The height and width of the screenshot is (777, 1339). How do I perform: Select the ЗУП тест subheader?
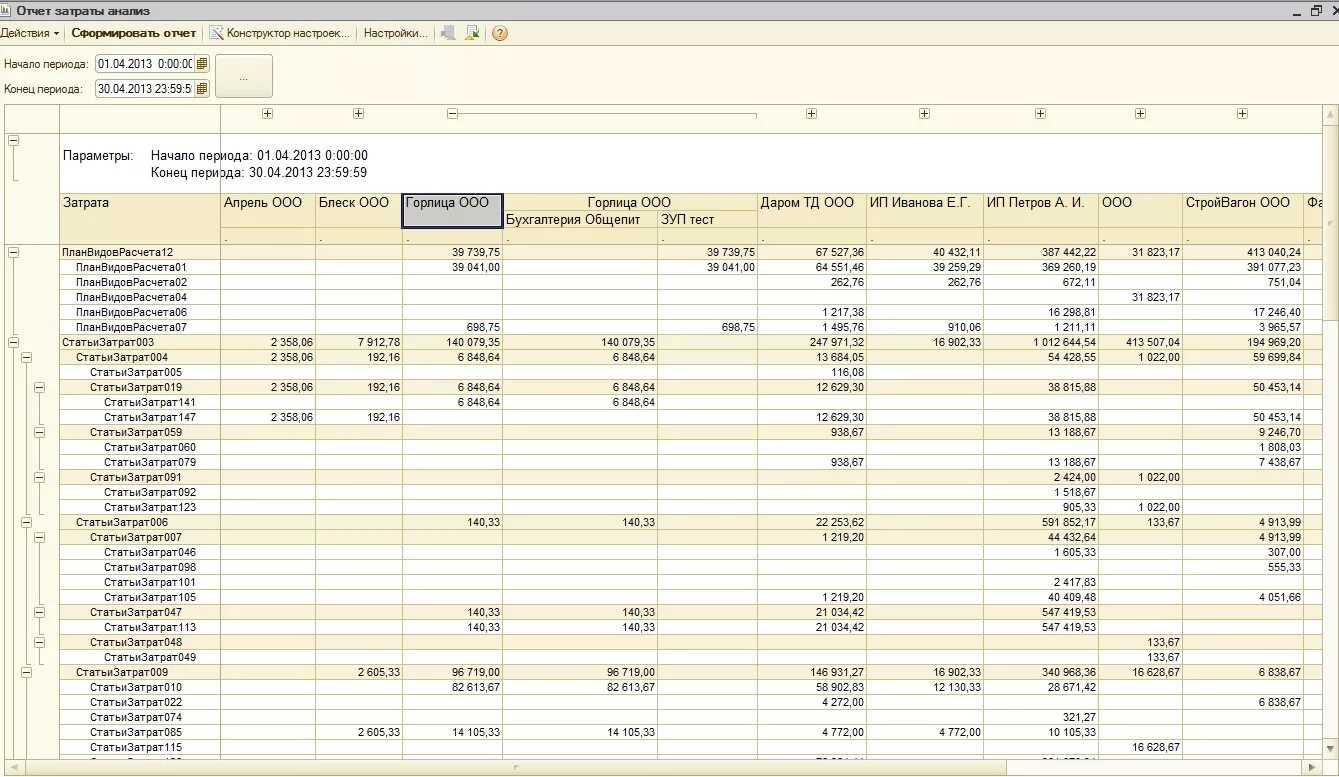pos(707,220)
